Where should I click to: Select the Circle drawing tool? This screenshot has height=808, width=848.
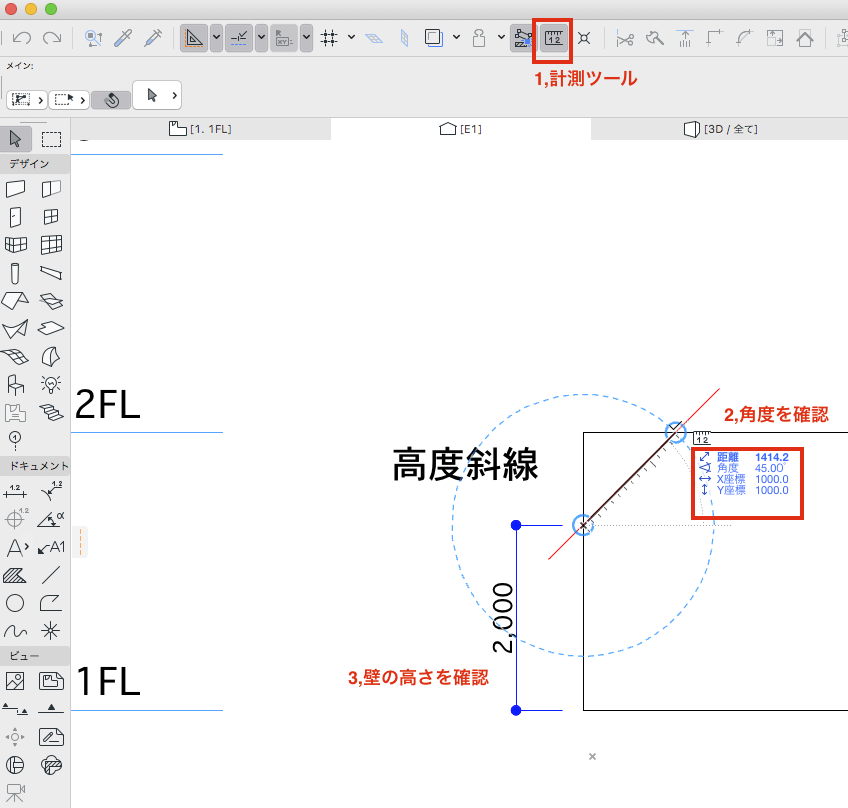point(15,603)
